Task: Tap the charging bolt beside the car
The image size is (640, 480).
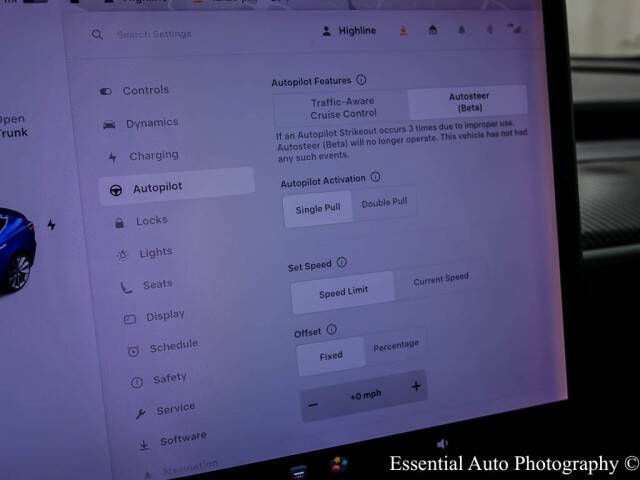Action: (51, 224)
